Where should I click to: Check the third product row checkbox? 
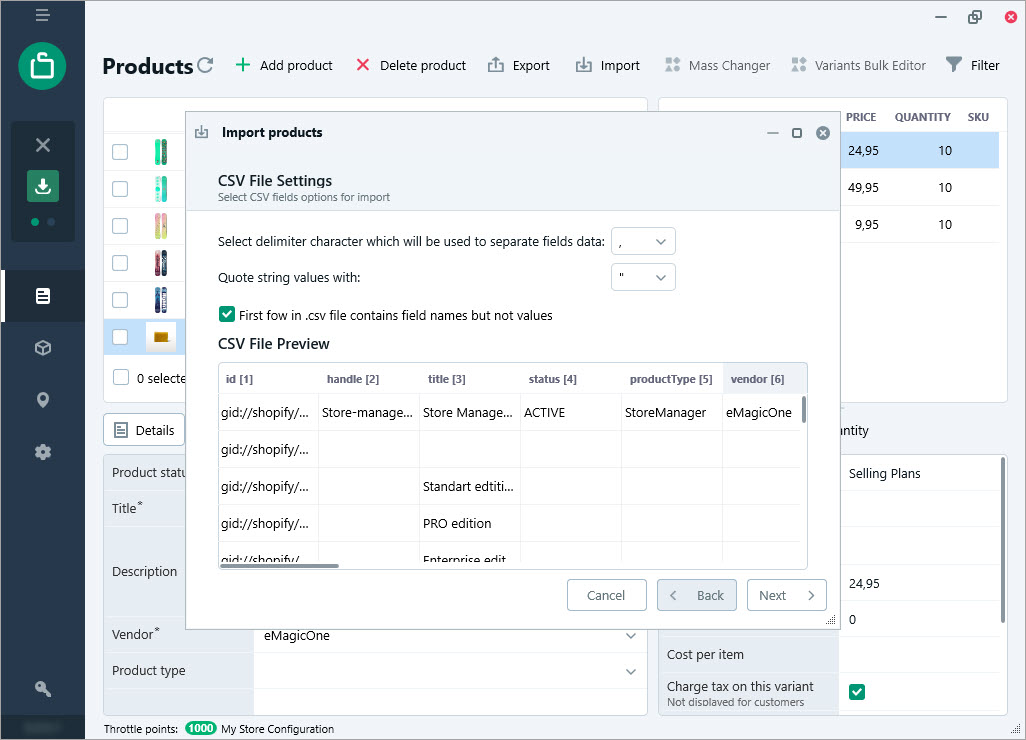click(x=120, y=226)
